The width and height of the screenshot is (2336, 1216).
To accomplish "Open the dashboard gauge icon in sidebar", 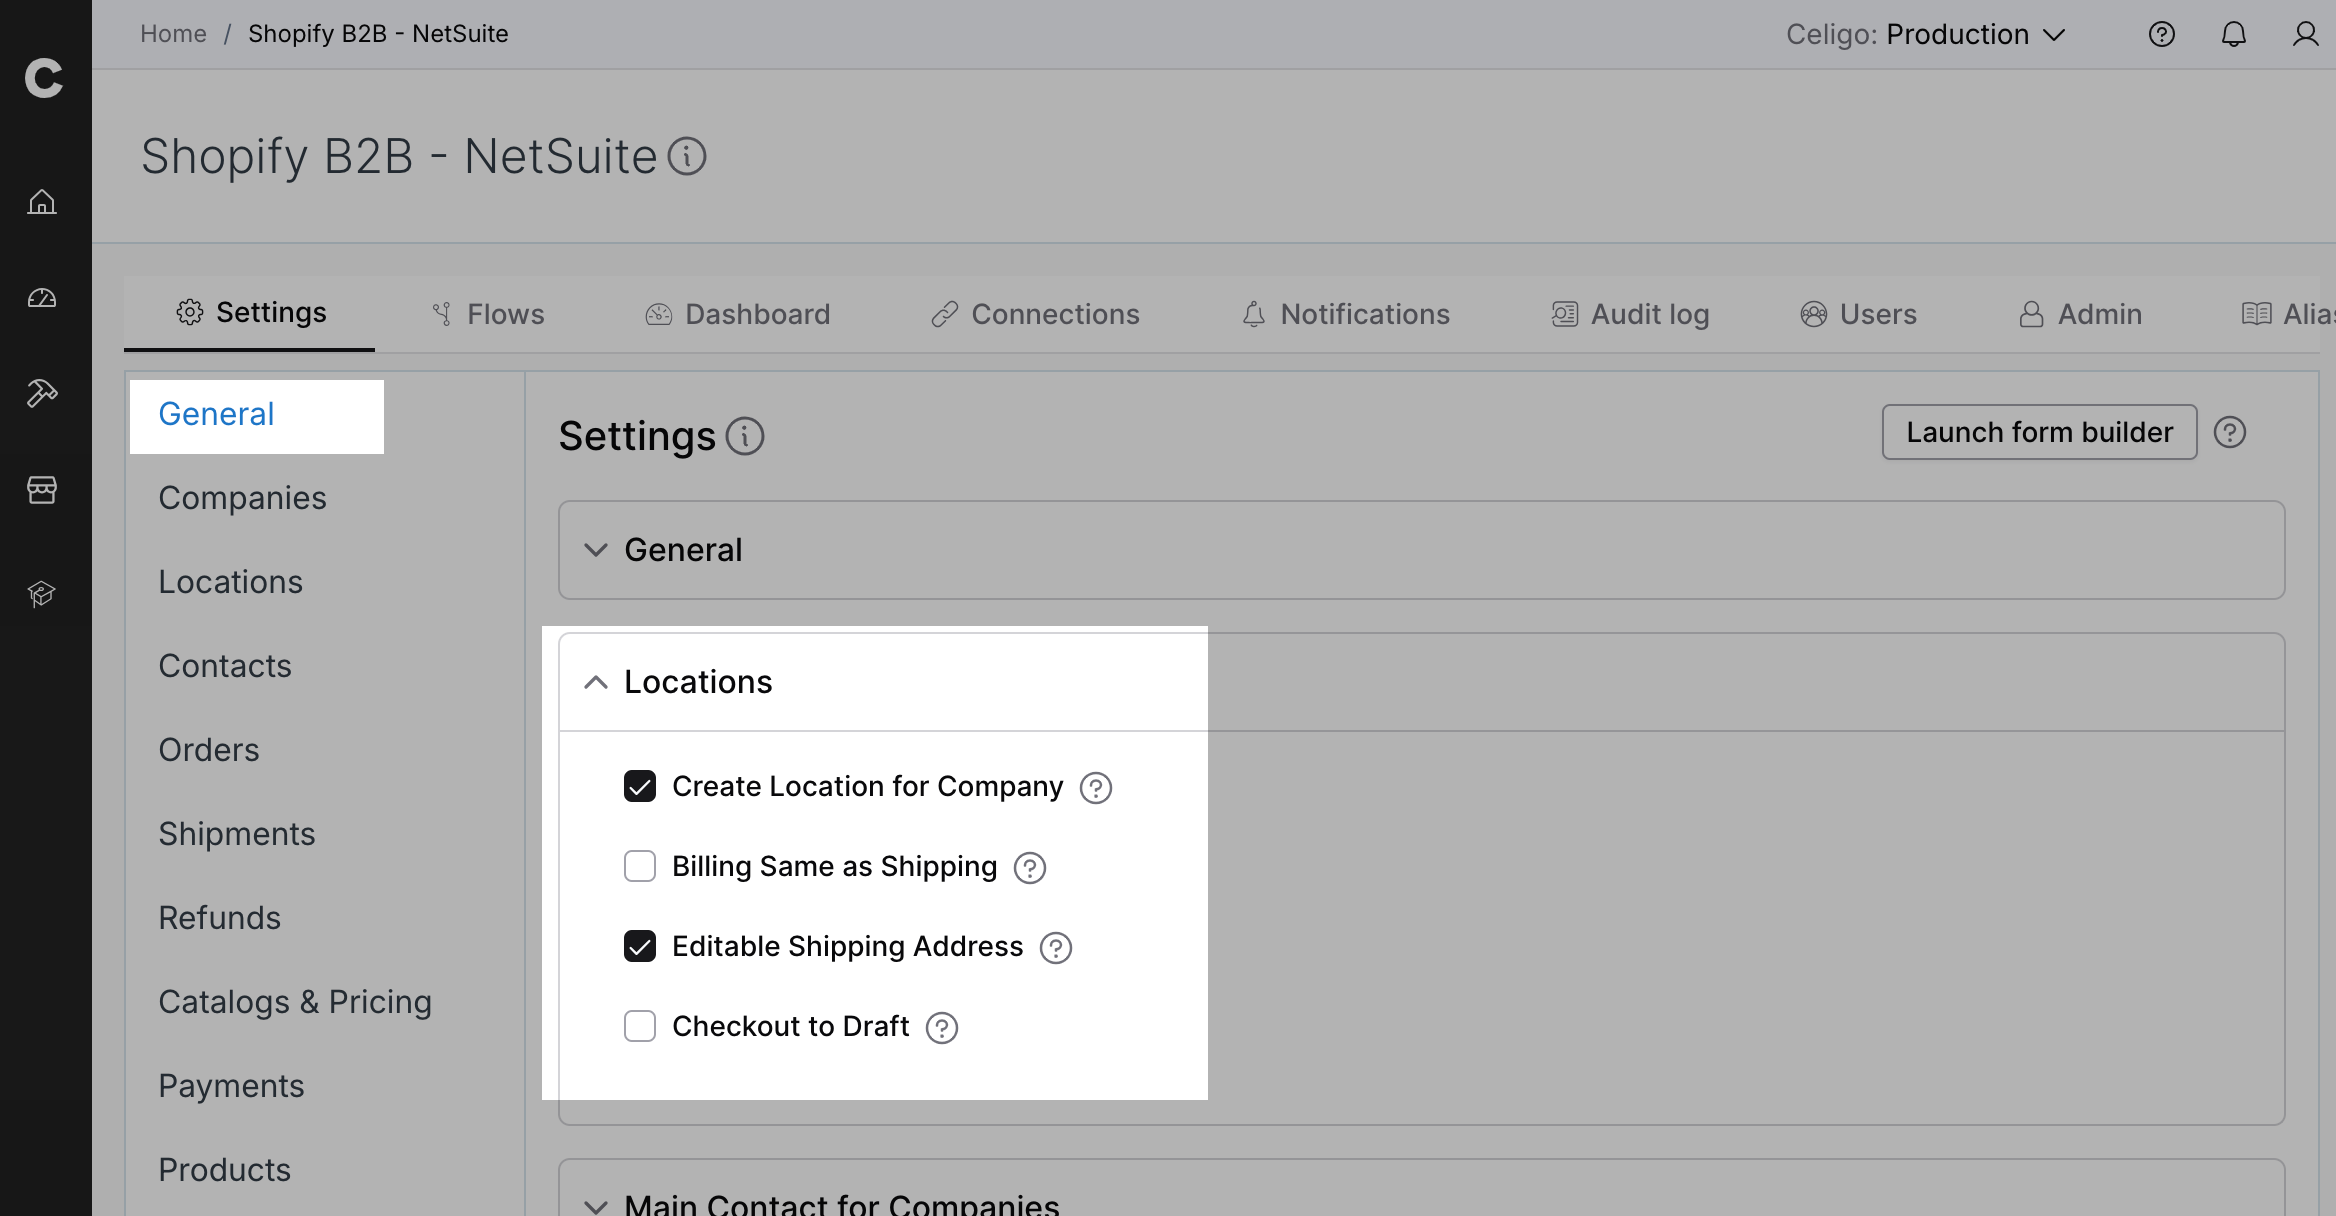I will [42, 298].
